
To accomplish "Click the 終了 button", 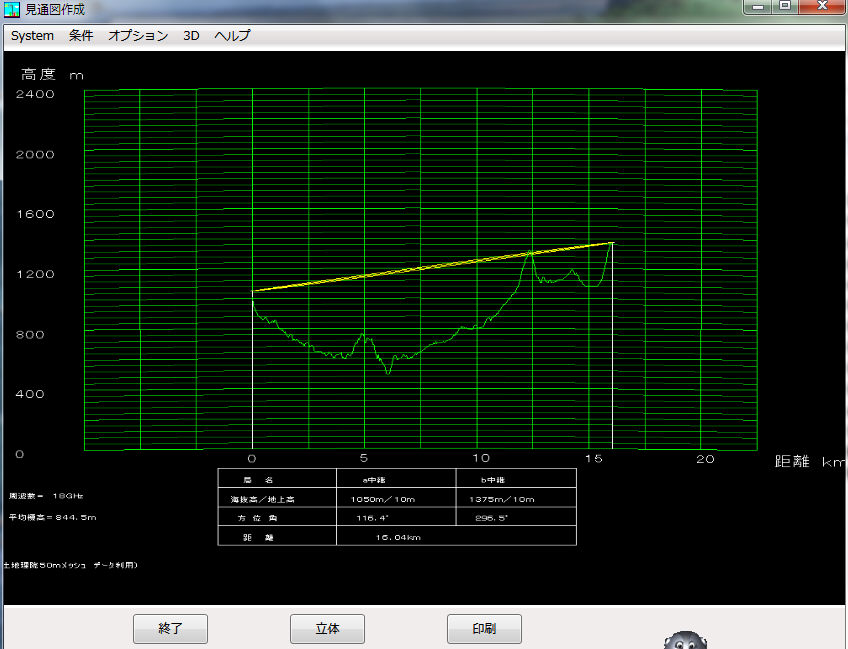I will tap(170, 629).
